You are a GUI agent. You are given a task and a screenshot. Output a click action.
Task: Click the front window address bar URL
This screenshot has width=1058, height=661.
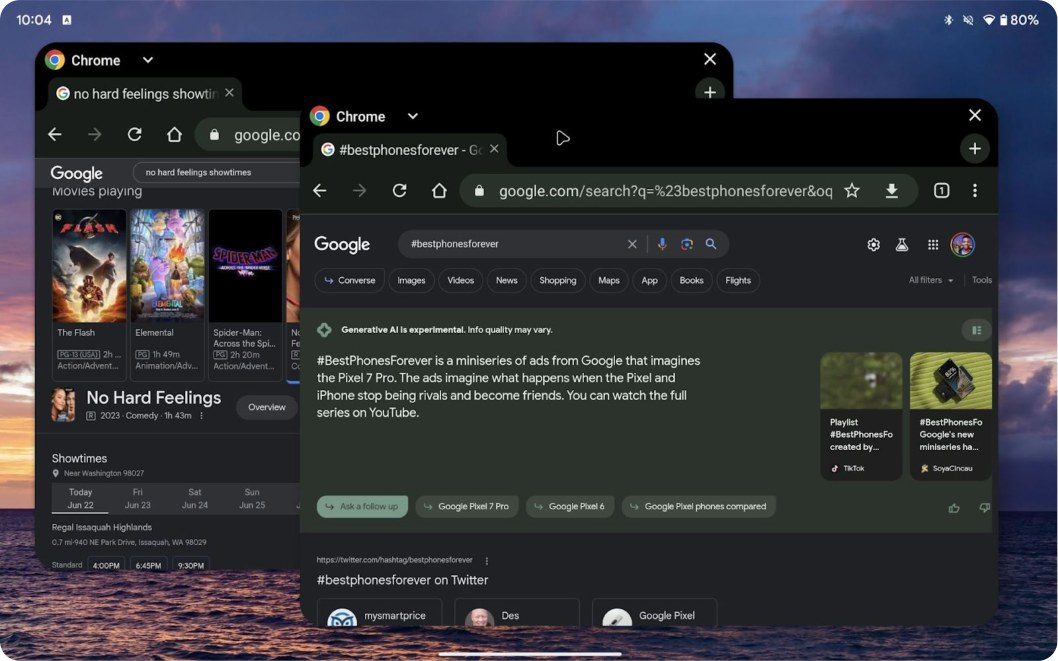tap(665, 191)
